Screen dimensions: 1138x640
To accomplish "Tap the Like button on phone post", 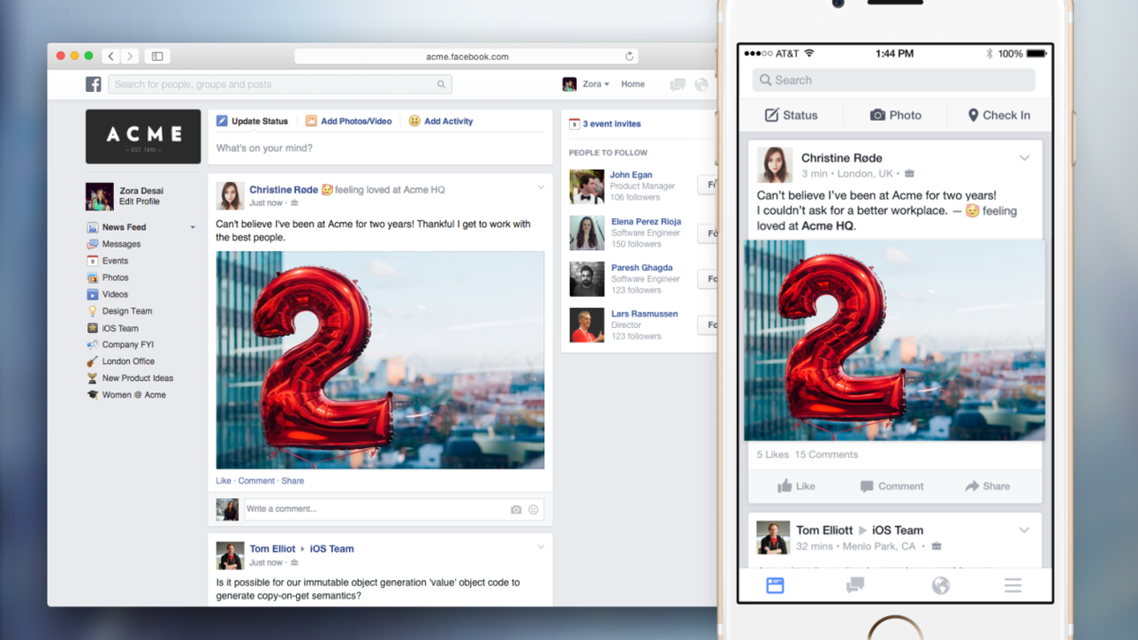I will (796, 486).
